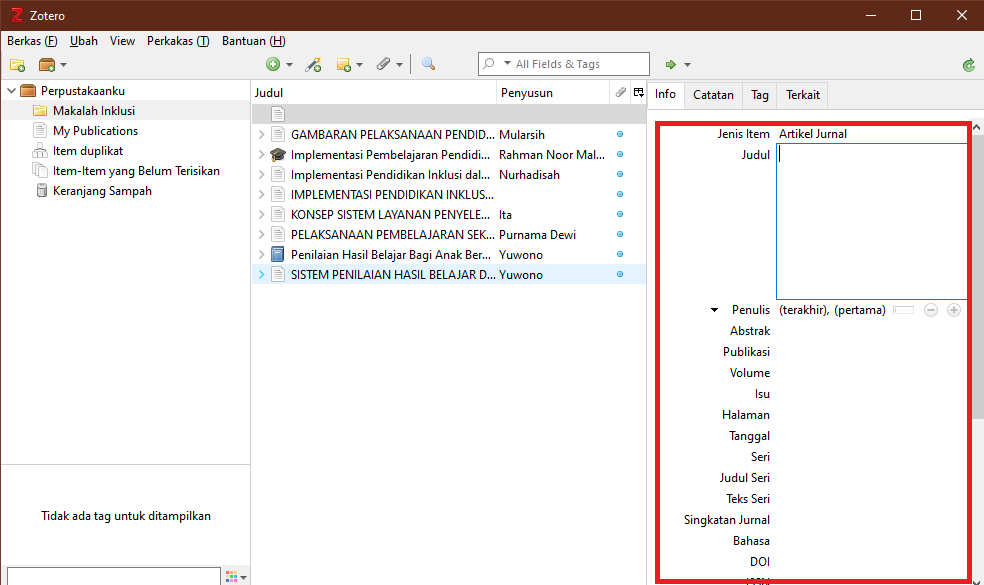
Task: Open the Perkakas menu
Action: click(178, 41)
